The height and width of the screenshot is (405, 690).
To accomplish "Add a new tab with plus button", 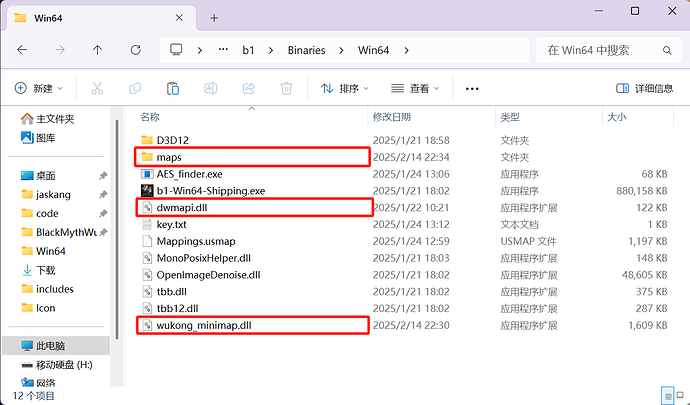I will coord(214,18).
